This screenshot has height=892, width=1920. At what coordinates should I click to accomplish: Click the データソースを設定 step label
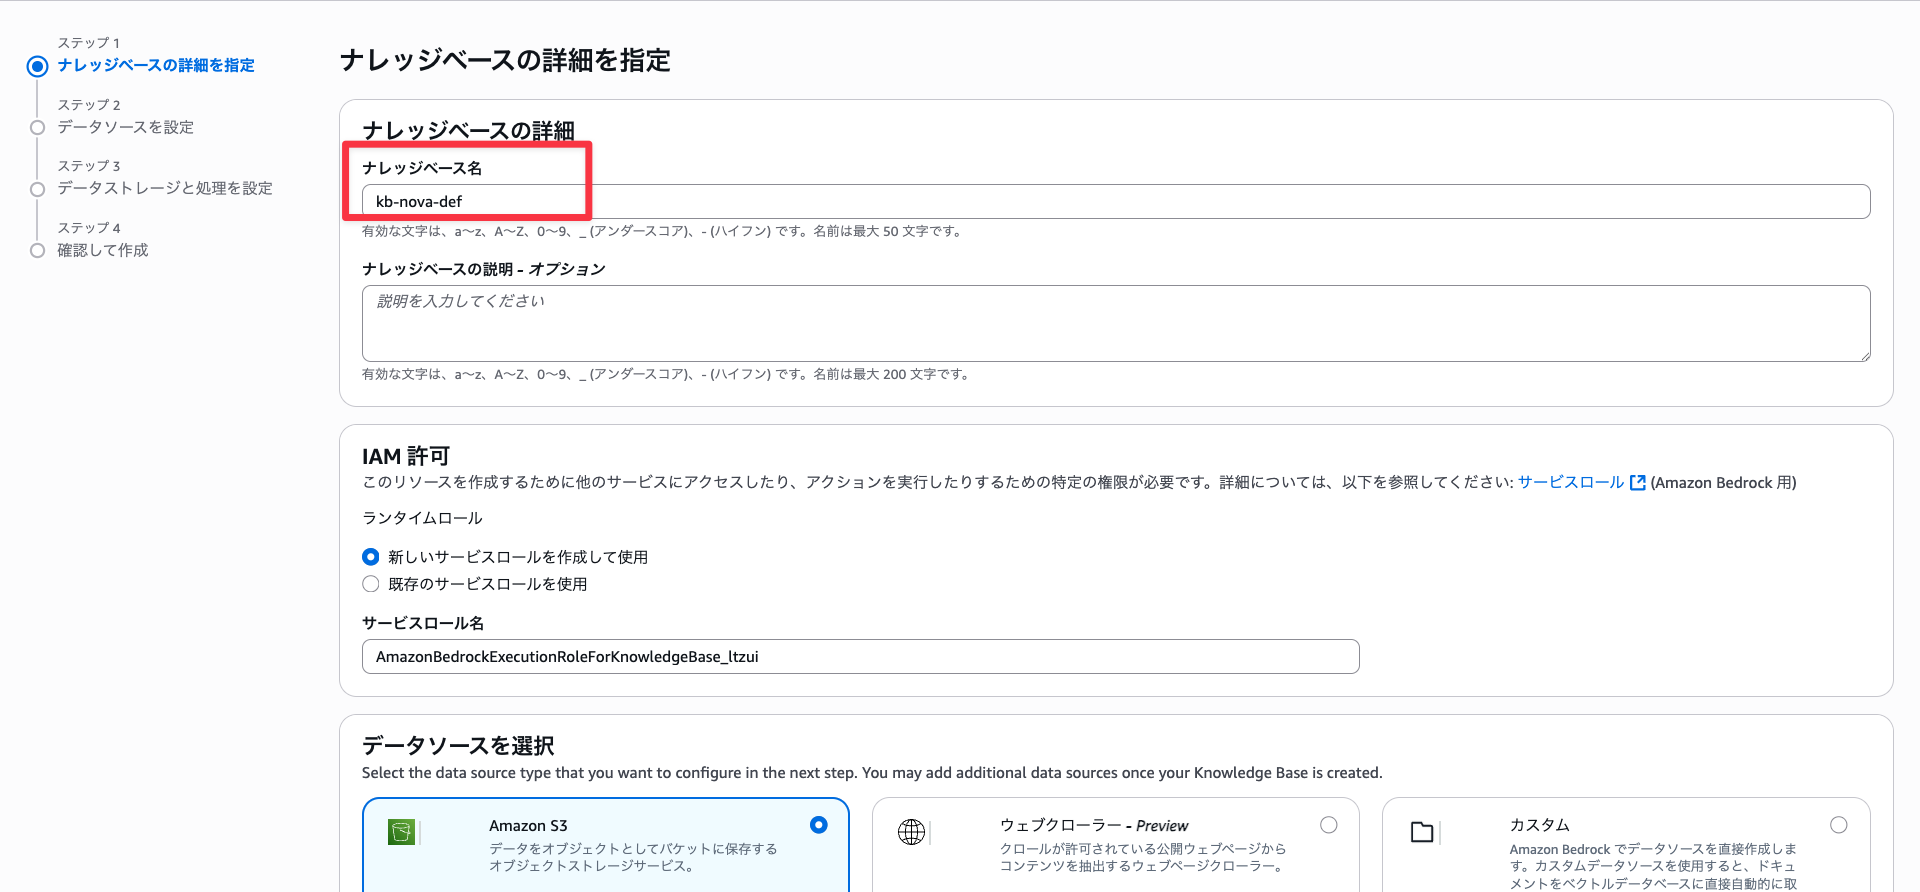pyautogui.click(x=126, y=127)
